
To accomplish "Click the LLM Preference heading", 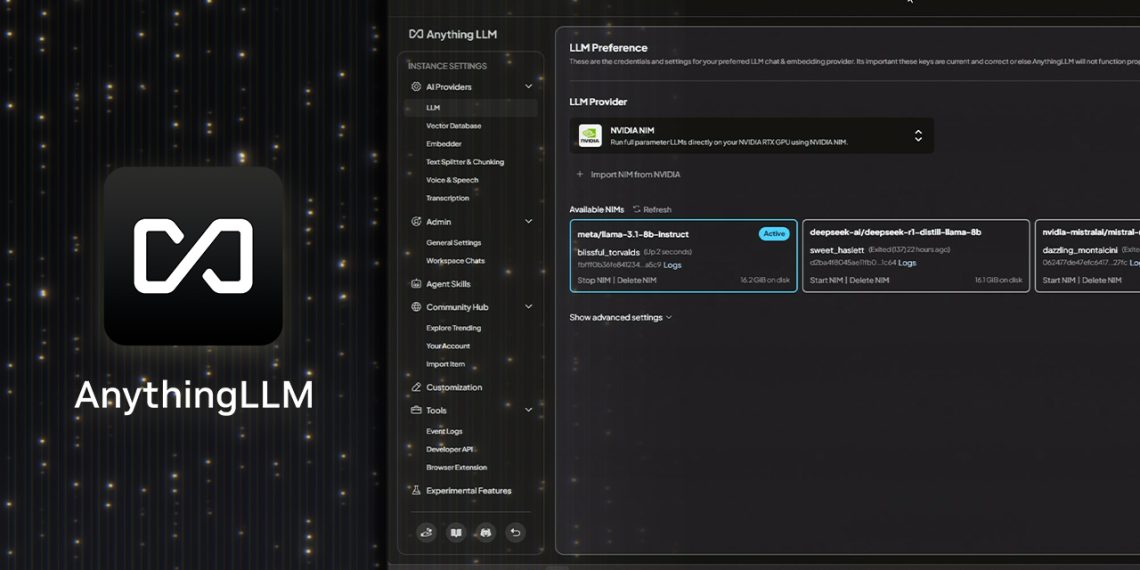I will [608, 48].
